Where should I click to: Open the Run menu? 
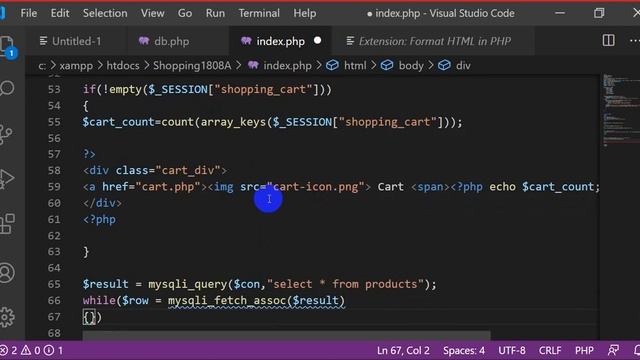tap(215, 13)
